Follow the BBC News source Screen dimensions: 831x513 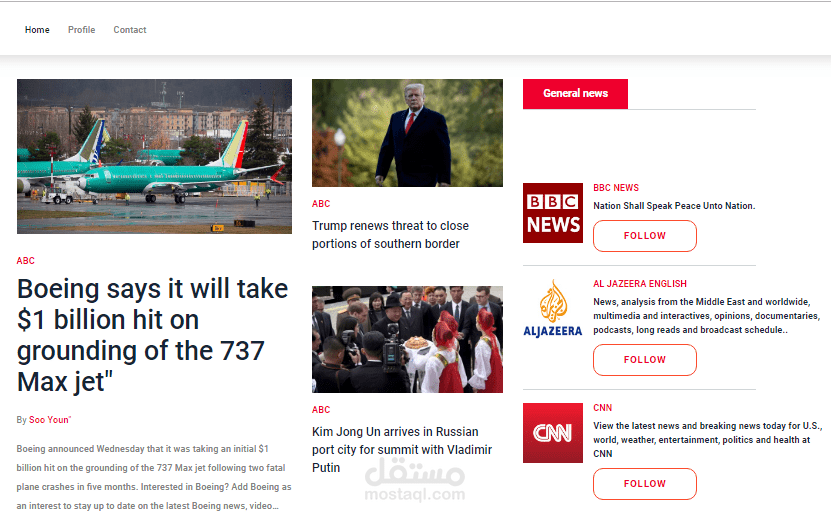[x=644, y=236]
